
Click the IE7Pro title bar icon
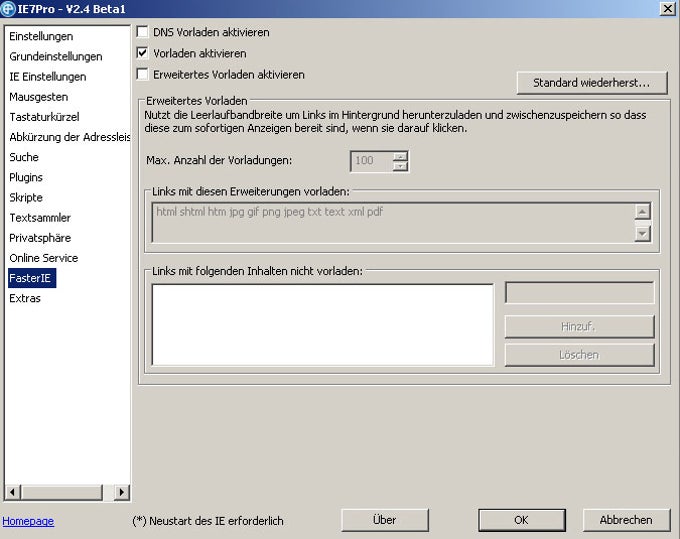point(8,9)
